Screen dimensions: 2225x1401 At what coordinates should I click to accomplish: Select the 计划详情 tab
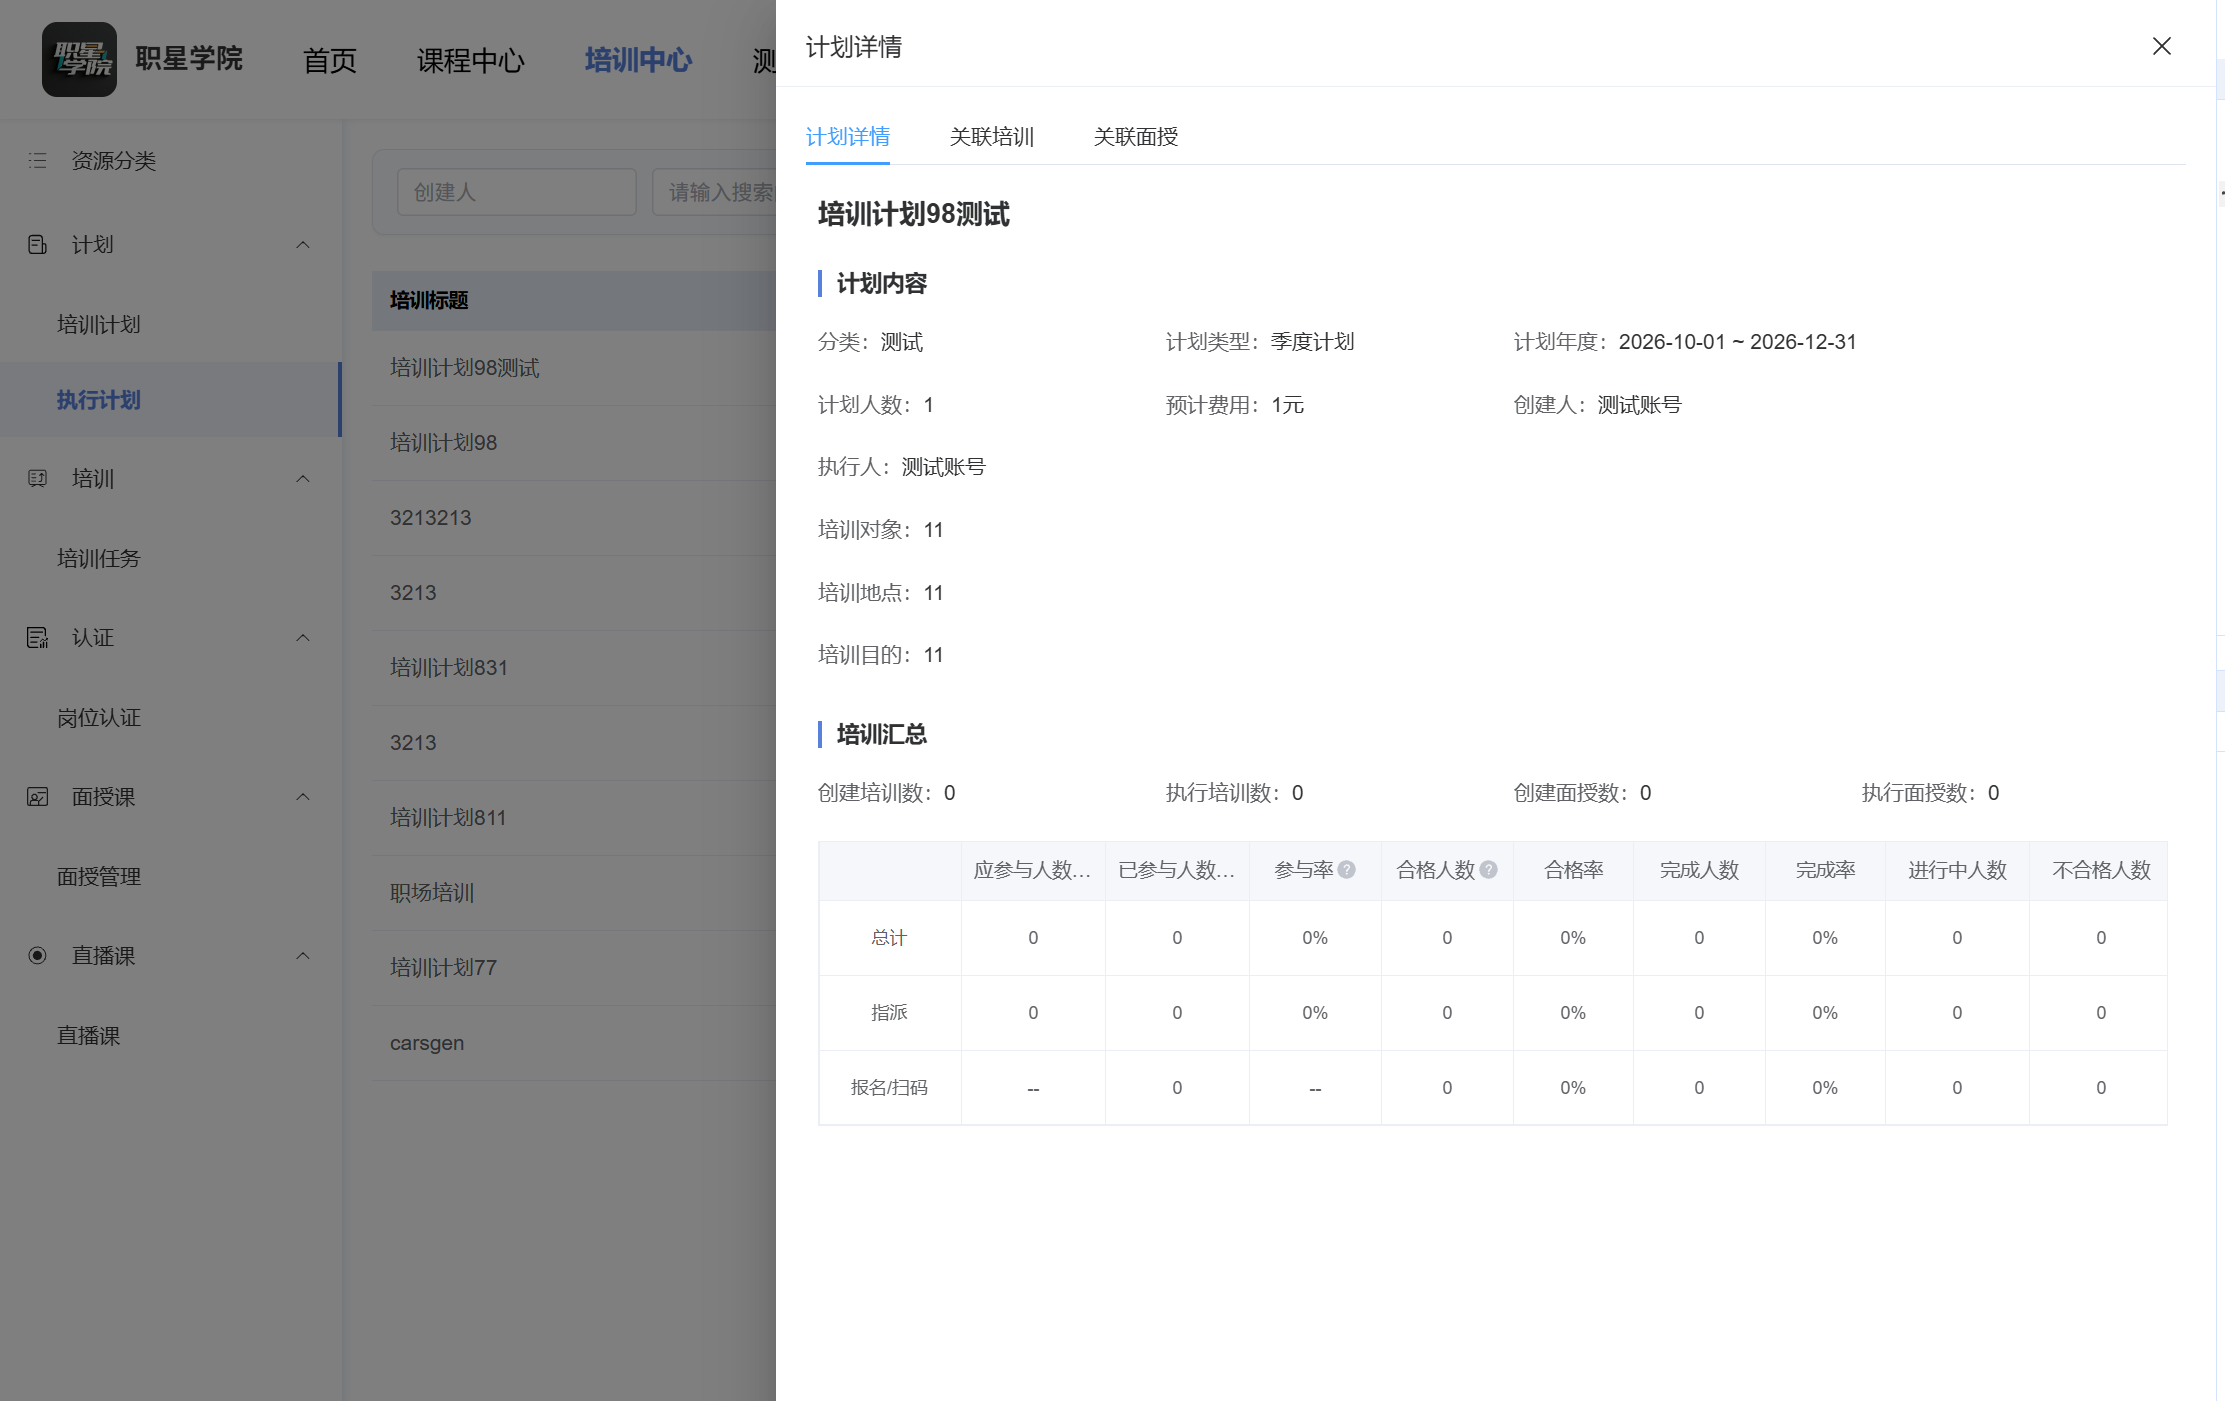coord(848,137)
